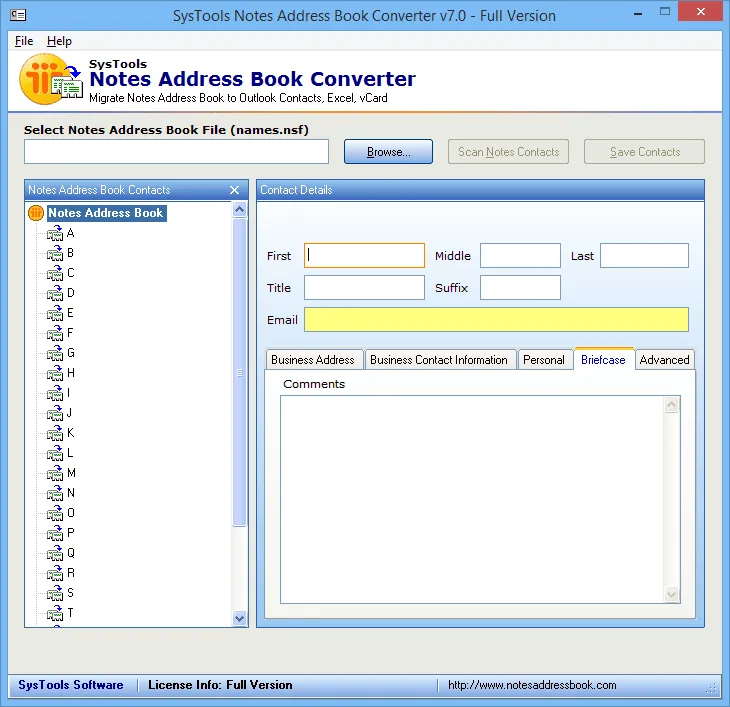Click the Browse button

point(388,152)
